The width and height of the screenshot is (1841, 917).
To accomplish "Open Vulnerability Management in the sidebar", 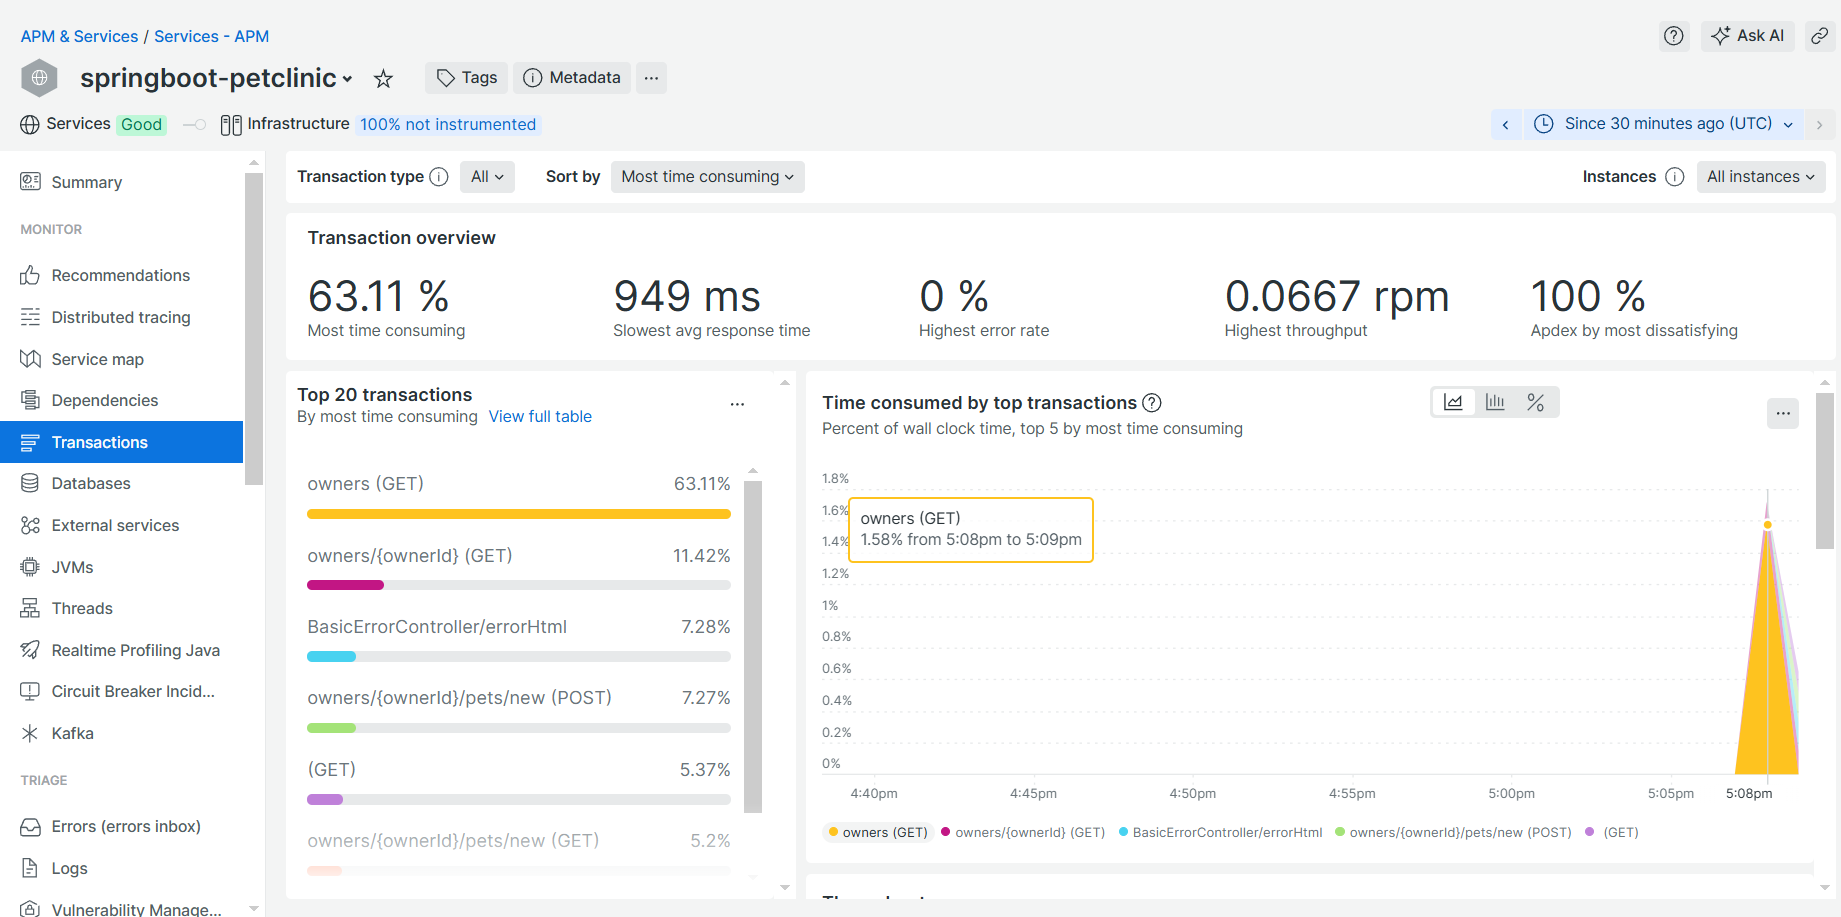I will [122, 908].
